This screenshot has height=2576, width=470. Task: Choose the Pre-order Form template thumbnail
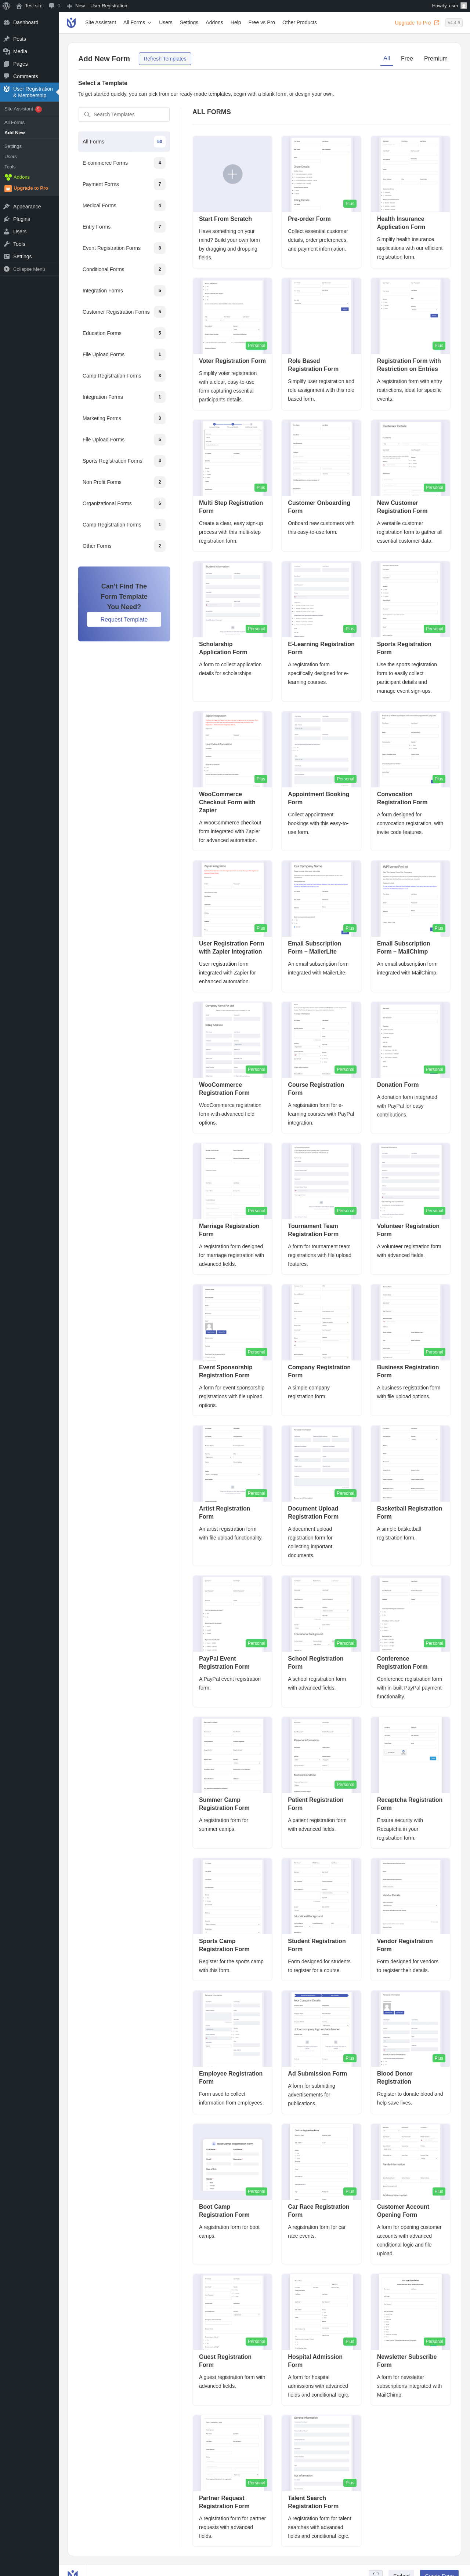click(321, 174)
